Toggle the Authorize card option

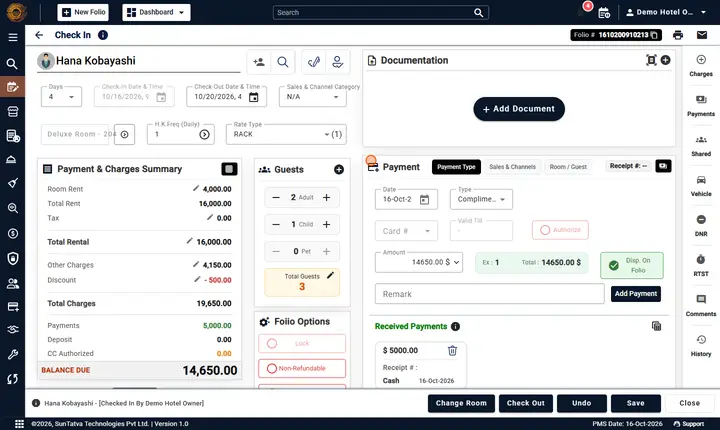tap(560, 230)
